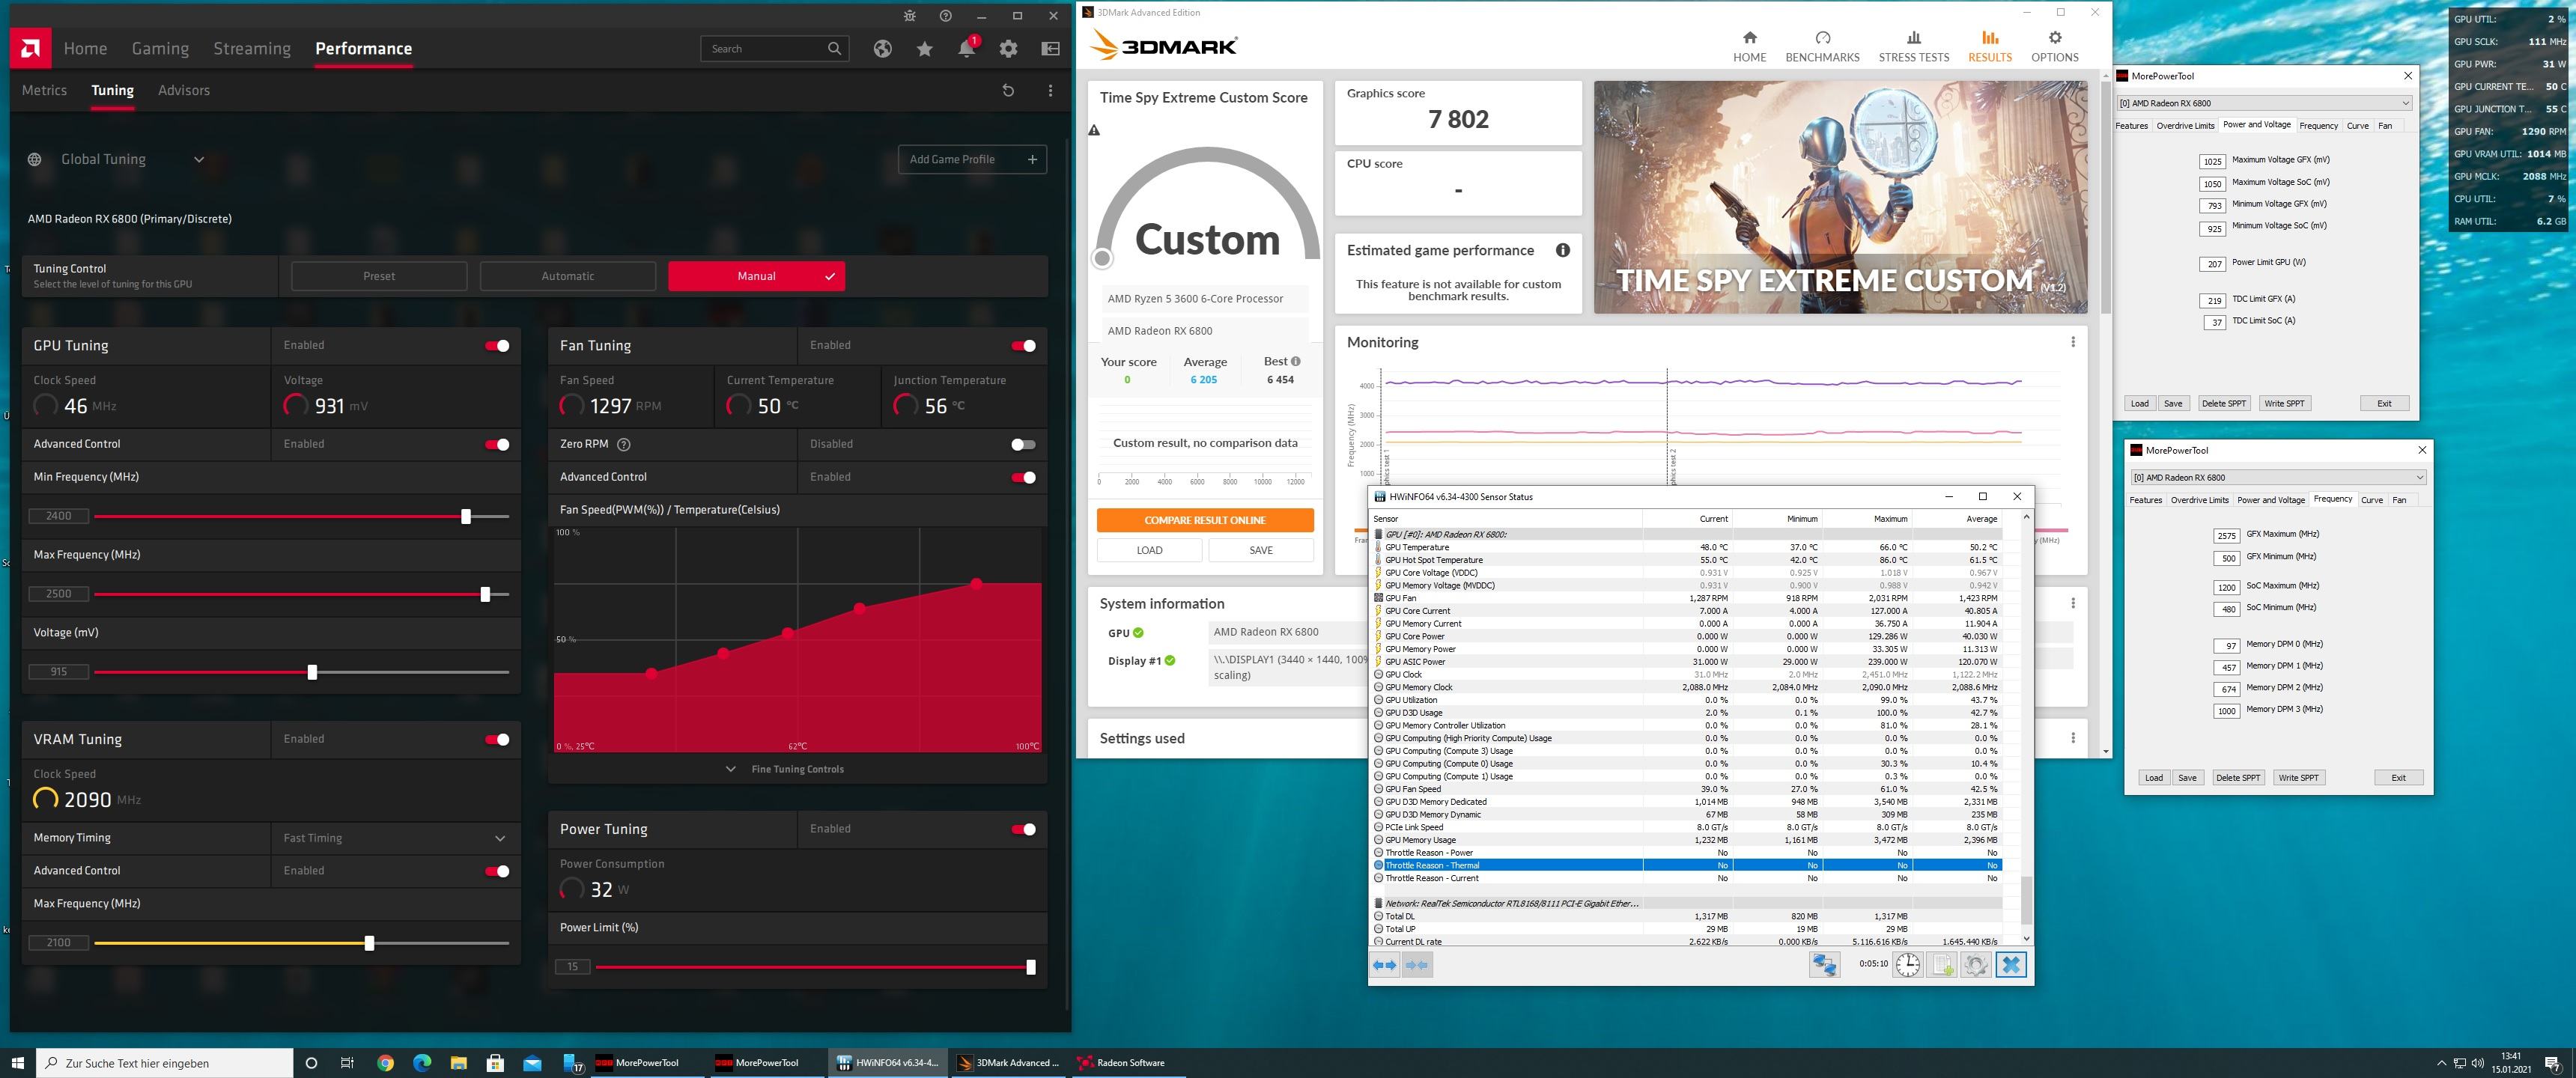Toggle GPU Tuning enabled switch
The width and height of the screenshot is (2576, 1078).
pos(497,346)
